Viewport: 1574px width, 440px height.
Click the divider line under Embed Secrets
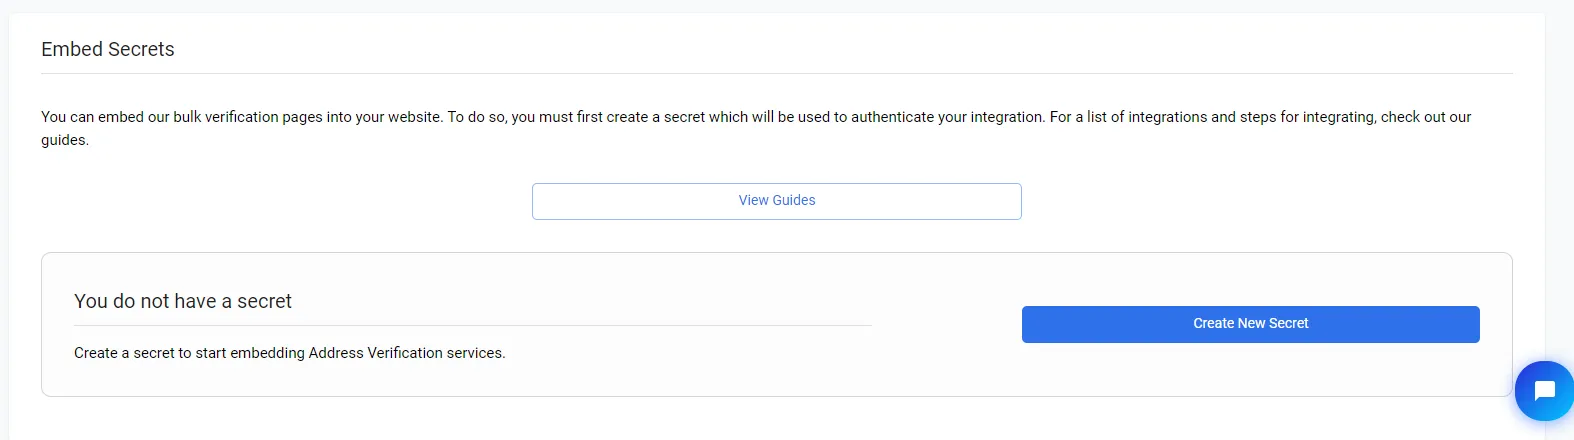pos(776,74)
